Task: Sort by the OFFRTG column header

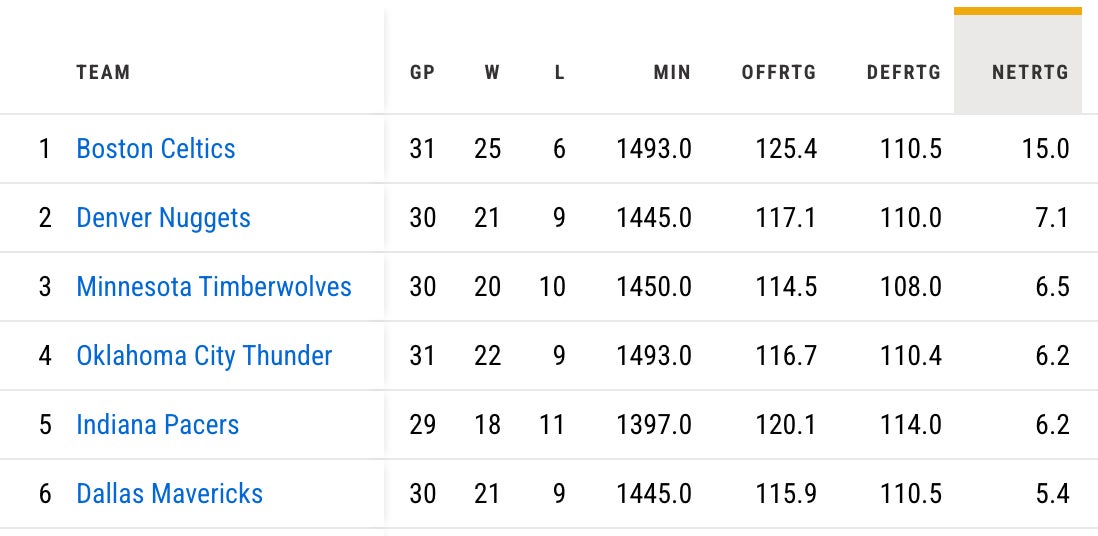Action: pos(778,72)
